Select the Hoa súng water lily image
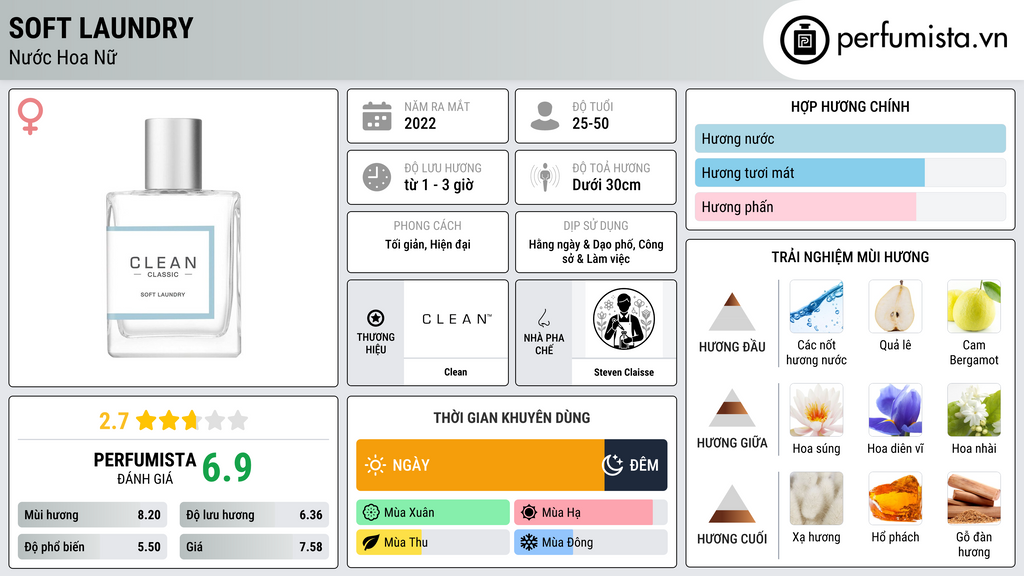 click(816, 409)
